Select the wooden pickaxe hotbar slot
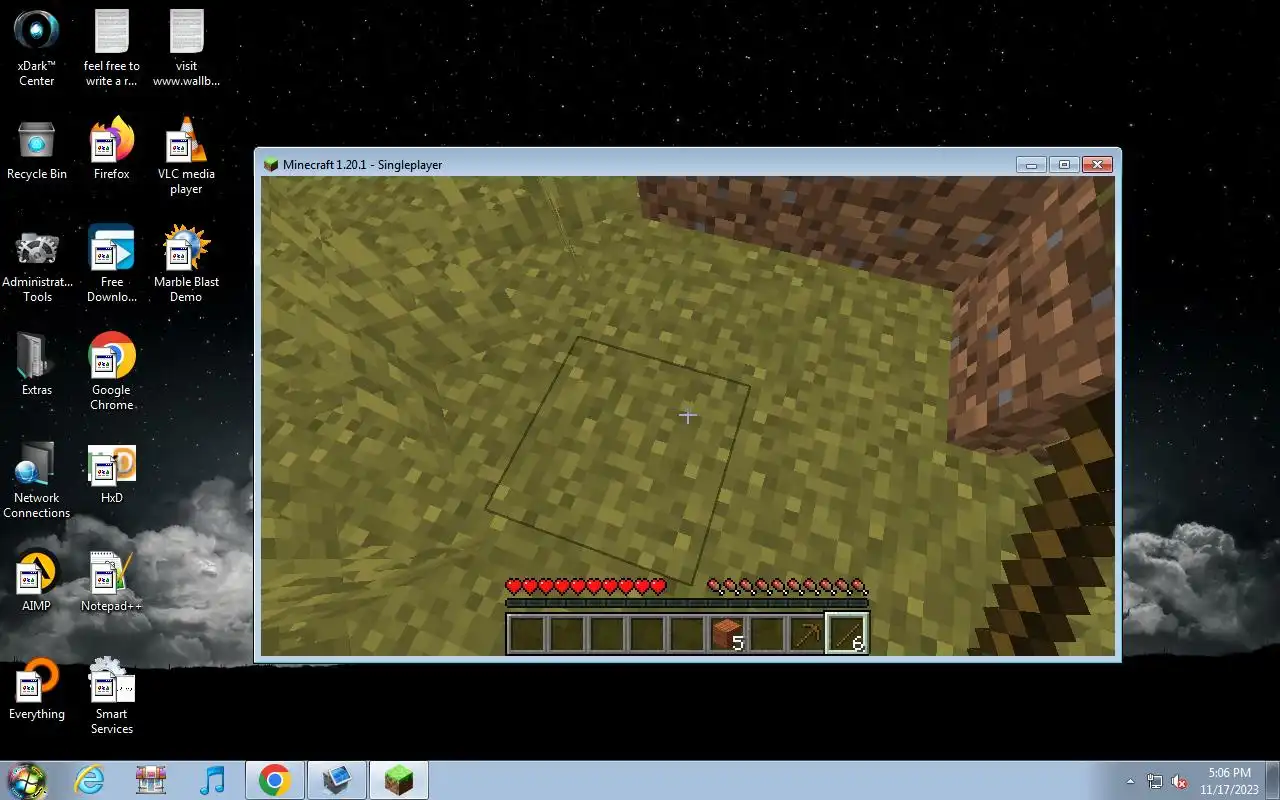Screen dimensions: 1280x800 tap(807, 634)
